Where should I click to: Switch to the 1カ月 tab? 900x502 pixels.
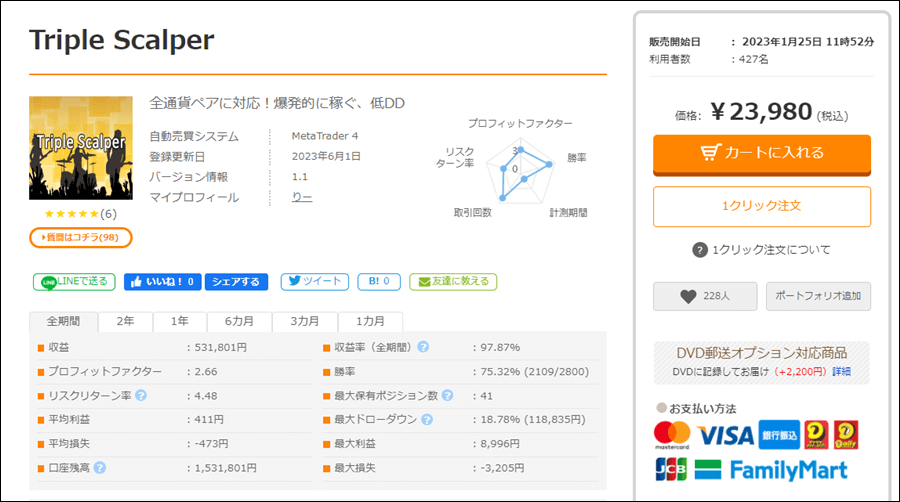[370, 321]
